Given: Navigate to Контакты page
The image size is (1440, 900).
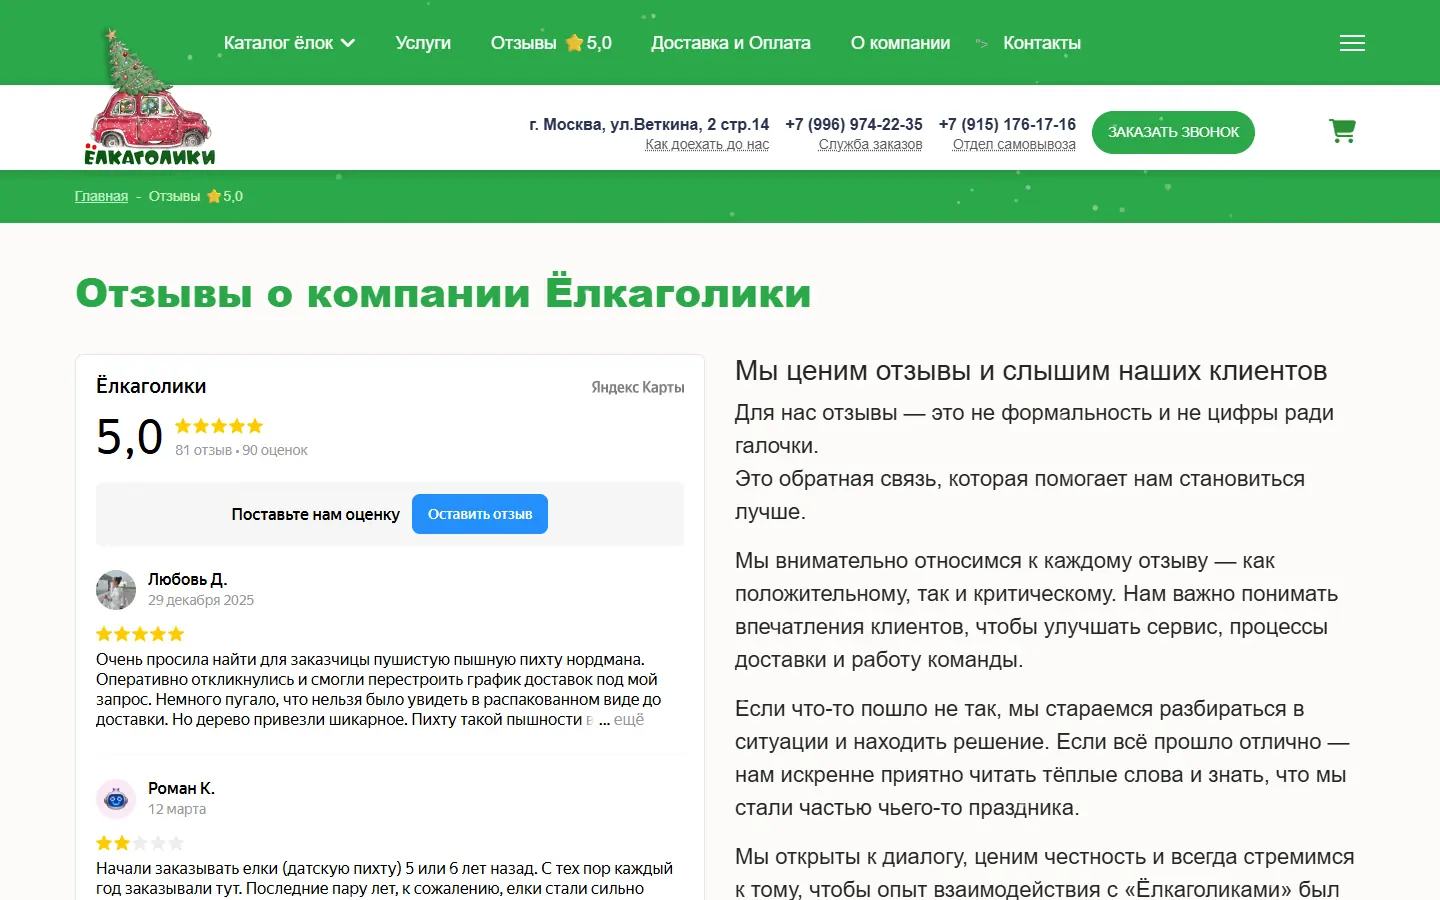Looking at the screenshot, I should (x=1042, y=43).
